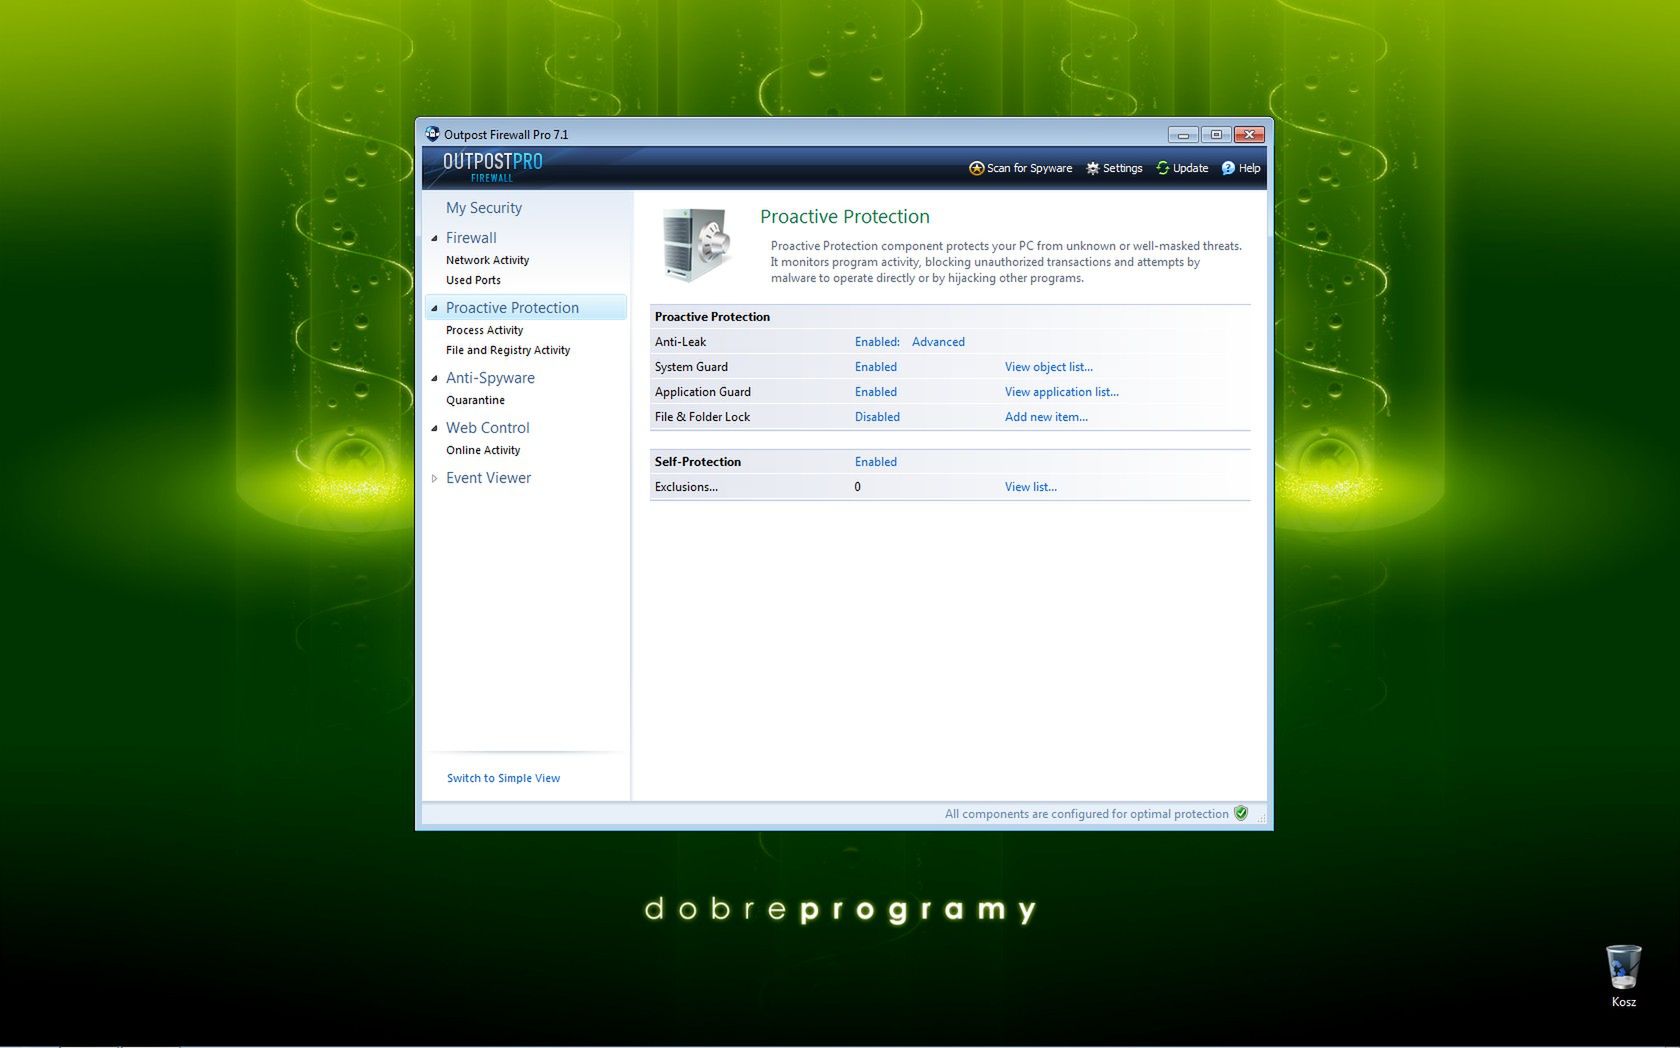Click Settings label in header

(x=1122, y=168)
